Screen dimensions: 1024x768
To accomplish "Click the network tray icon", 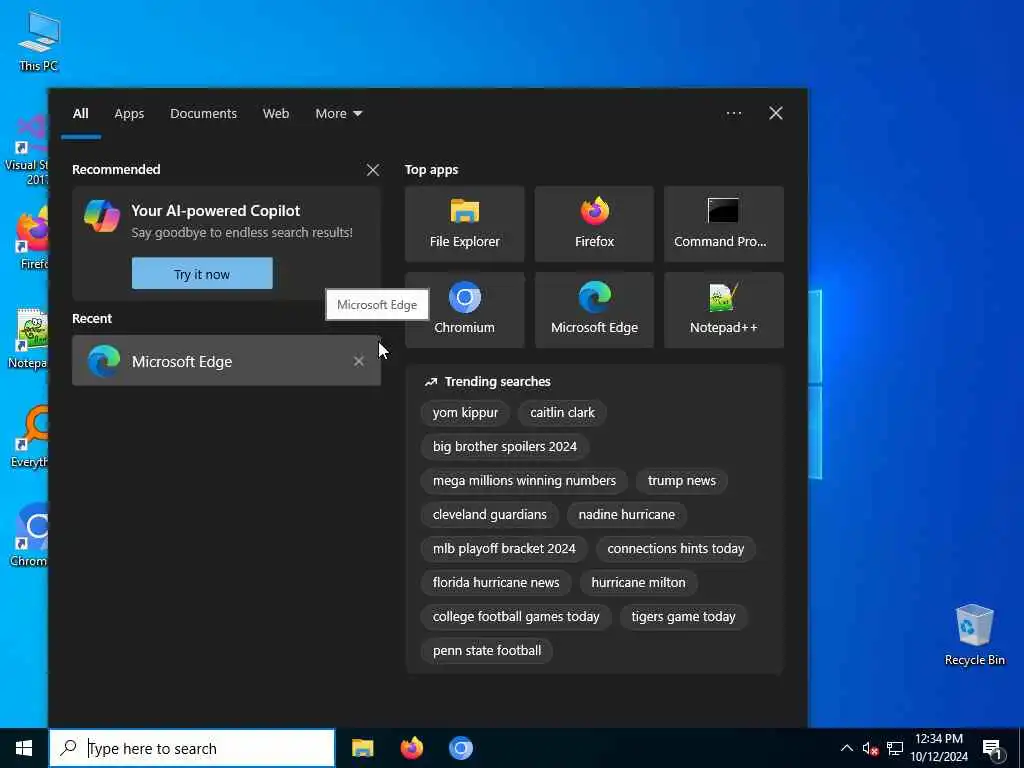I will pyautogui.click(x=895, y=748).
